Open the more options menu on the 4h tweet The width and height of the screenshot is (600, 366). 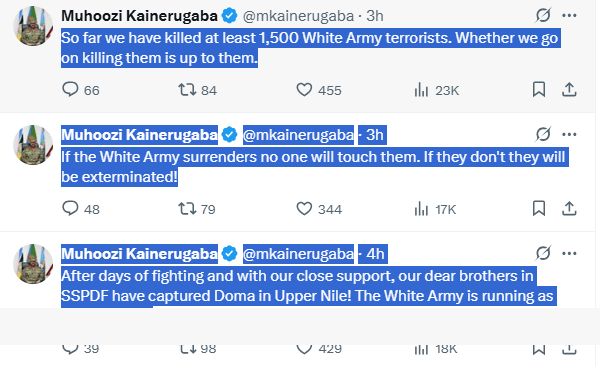click(x=569, y=253)
